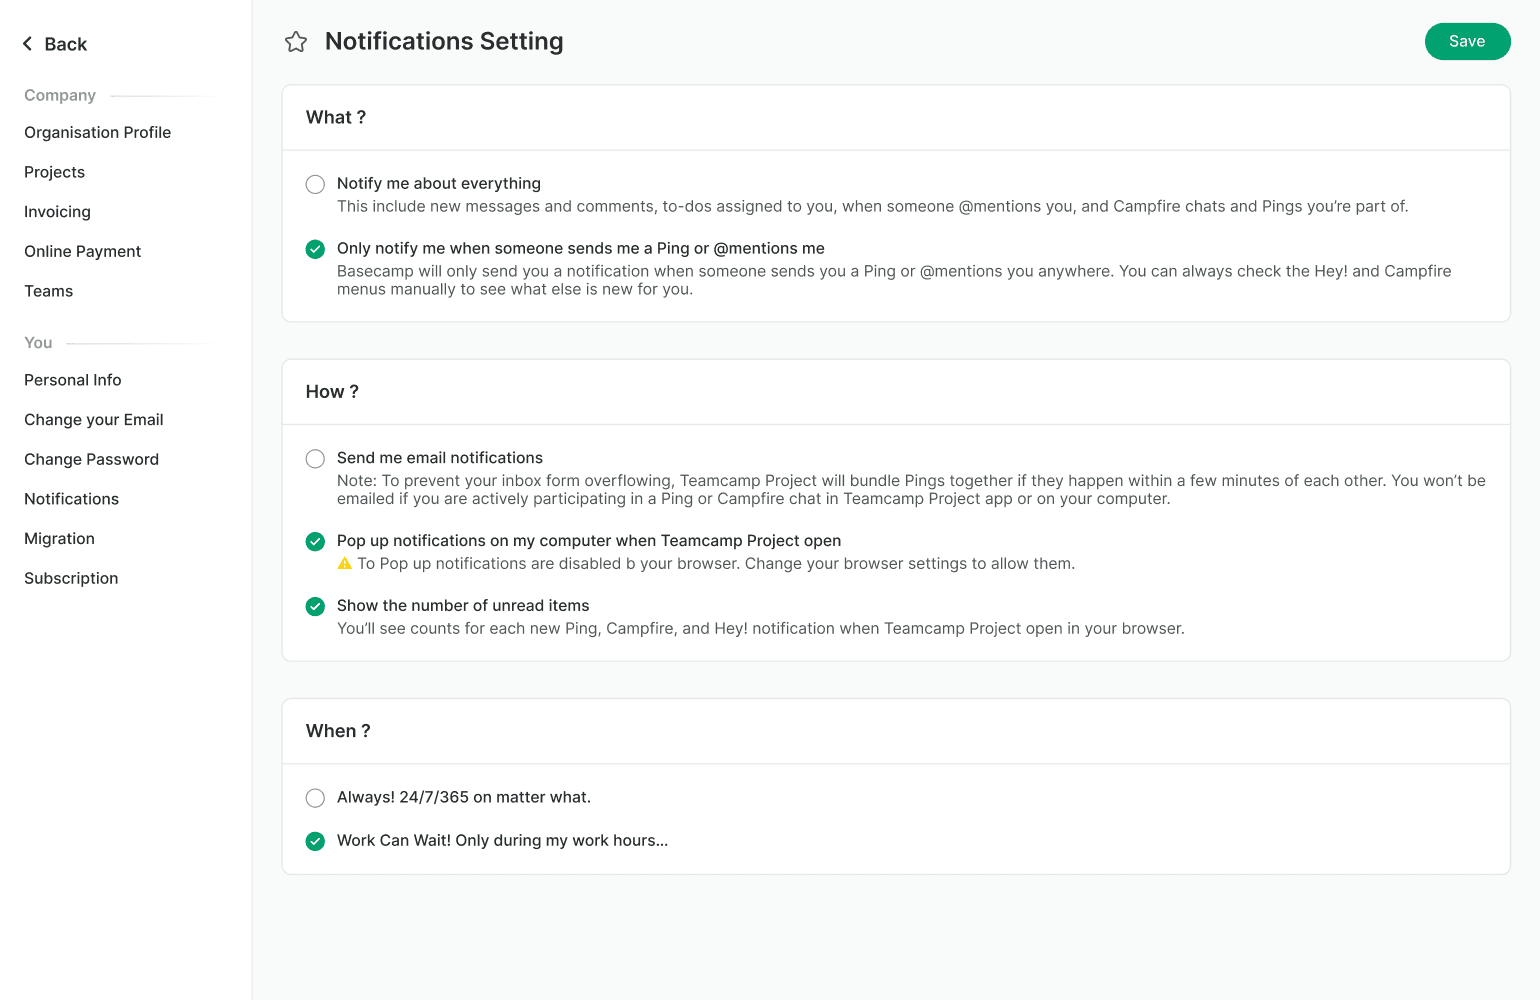The height and width of the screenshot is (1000, 1540).
Task: Toggle 'Pop up notifications on my computer' option
Action: [315, 541]
